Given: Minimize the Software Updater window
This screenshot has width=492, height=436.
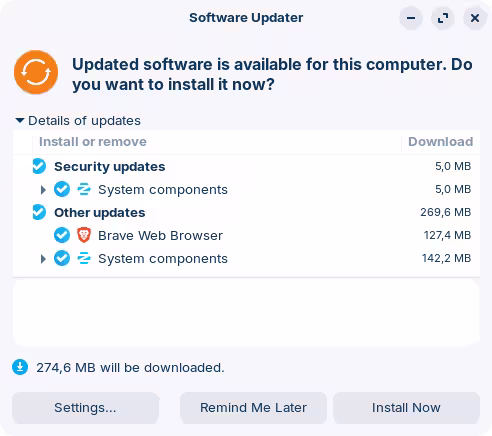Looking at the screenshot, I should [x=411, y=18].
